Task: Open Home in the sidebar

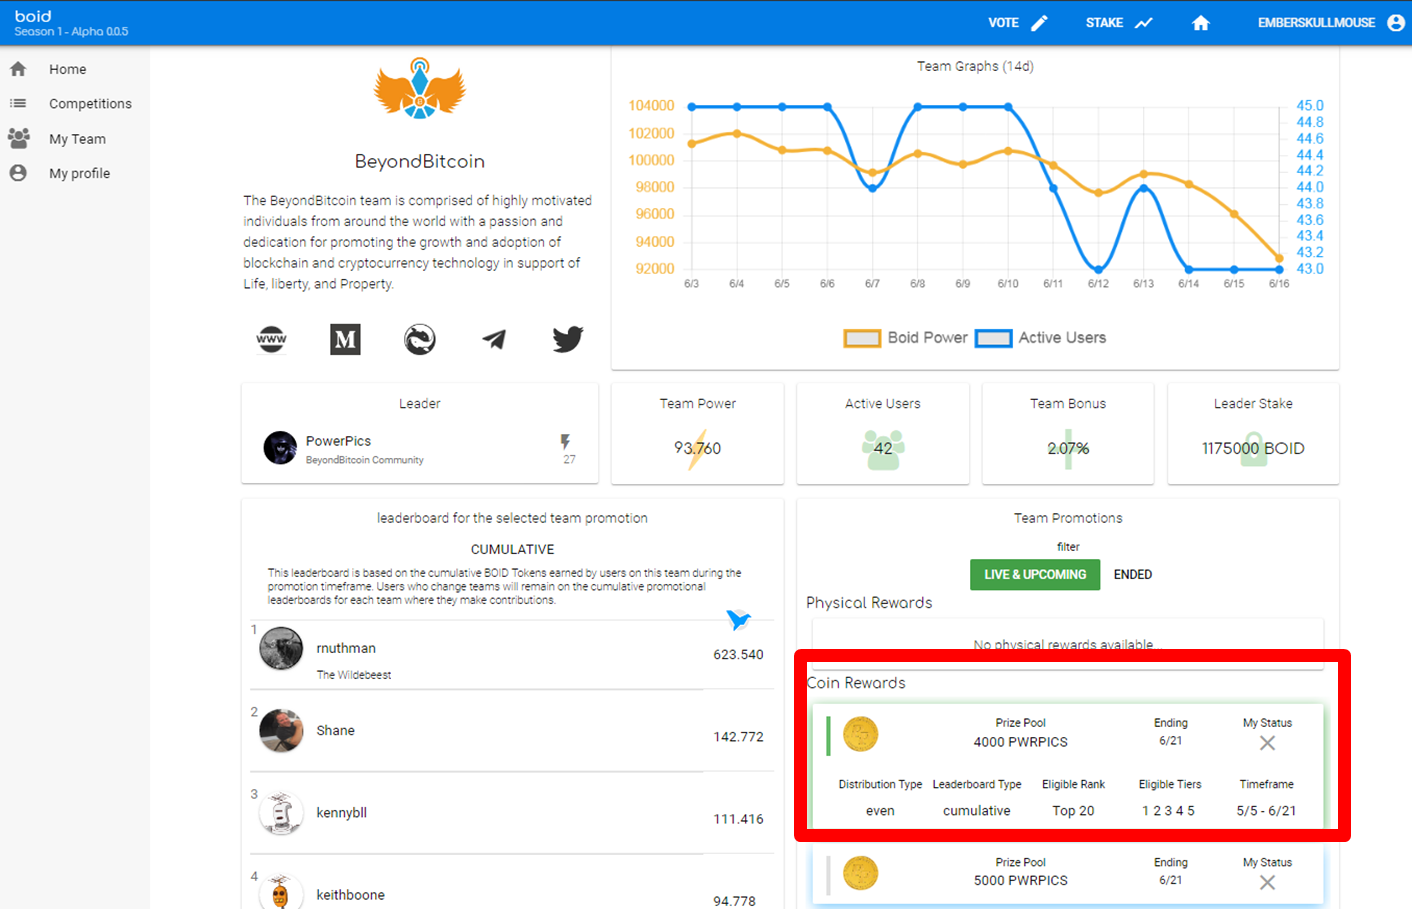Action: [68, 69]
